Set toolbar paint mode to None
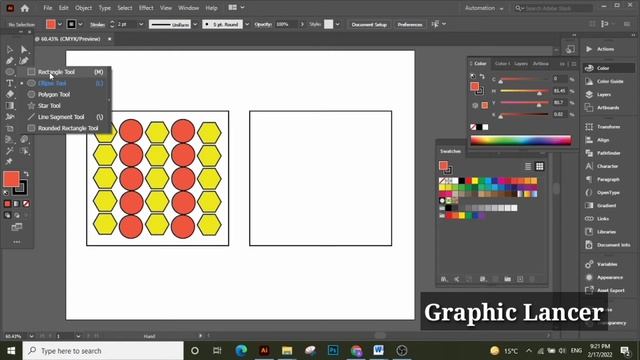 tap(26, 204)
